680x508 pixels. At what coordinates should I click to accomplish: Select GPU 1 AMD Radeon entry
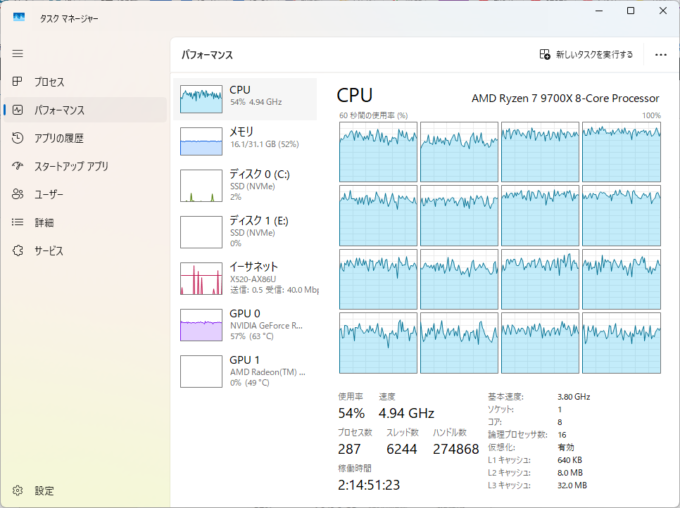pos(245,369)
